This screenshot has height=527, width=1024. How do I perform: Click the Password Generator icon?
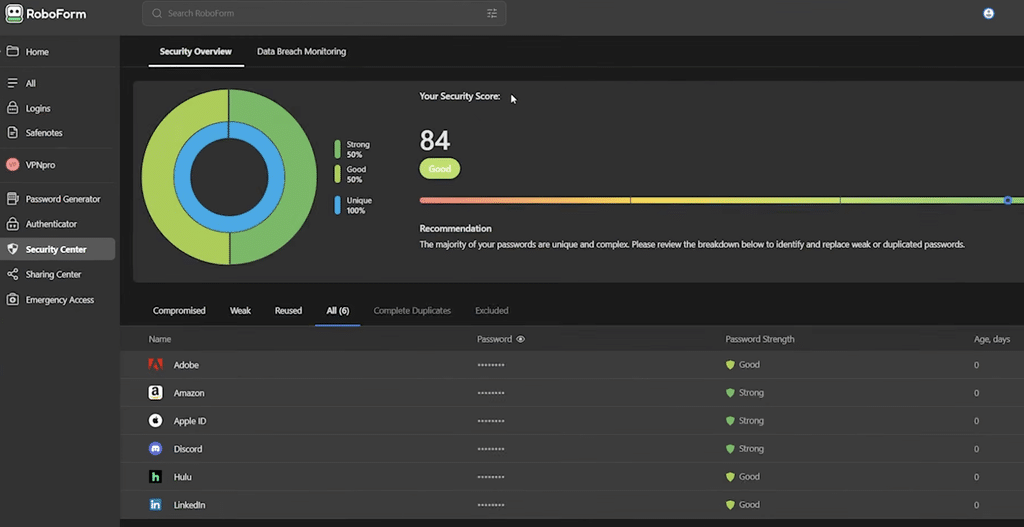point(12,199)
